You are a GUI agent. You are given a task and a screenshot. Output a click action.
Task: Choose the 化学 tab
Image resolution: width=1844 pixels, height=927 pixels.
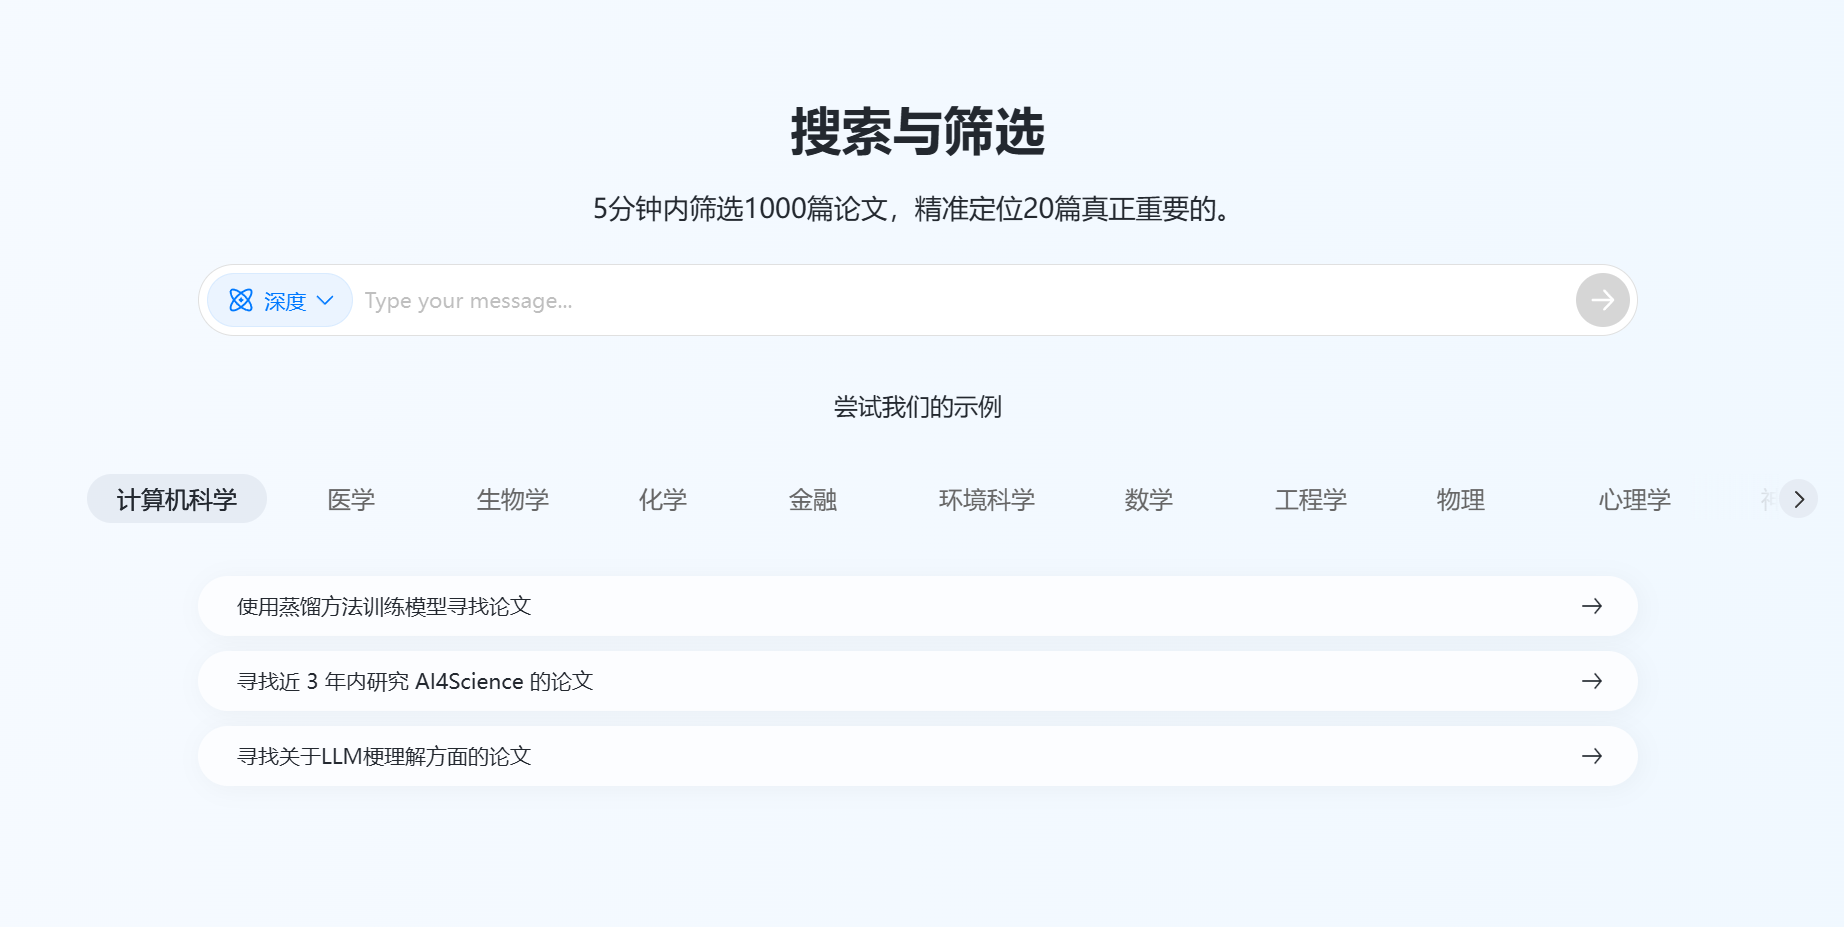(x=663, y=499)
